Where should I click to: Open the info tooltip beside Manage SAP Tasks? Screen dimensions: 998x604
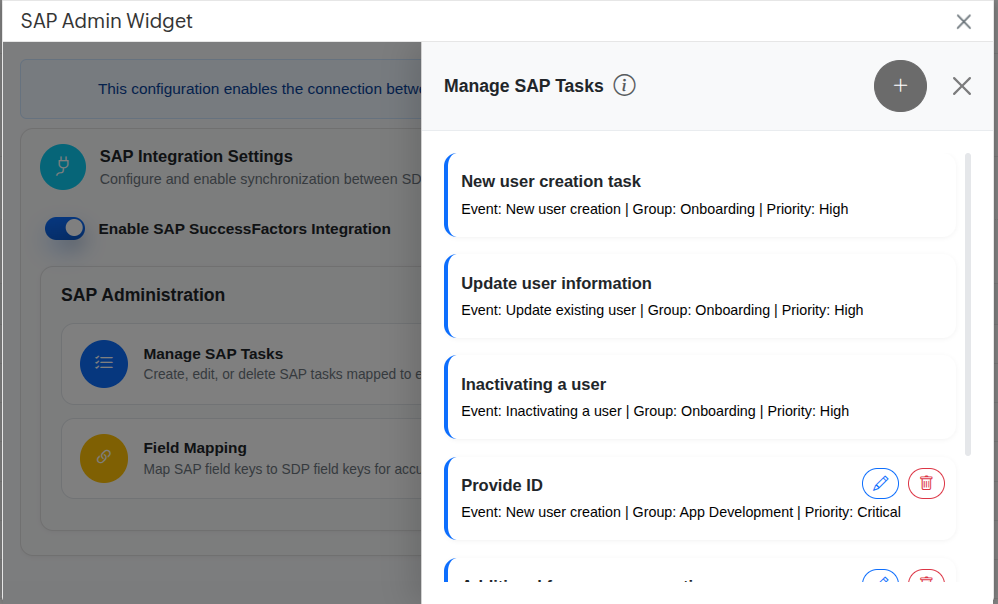(625, 85)
